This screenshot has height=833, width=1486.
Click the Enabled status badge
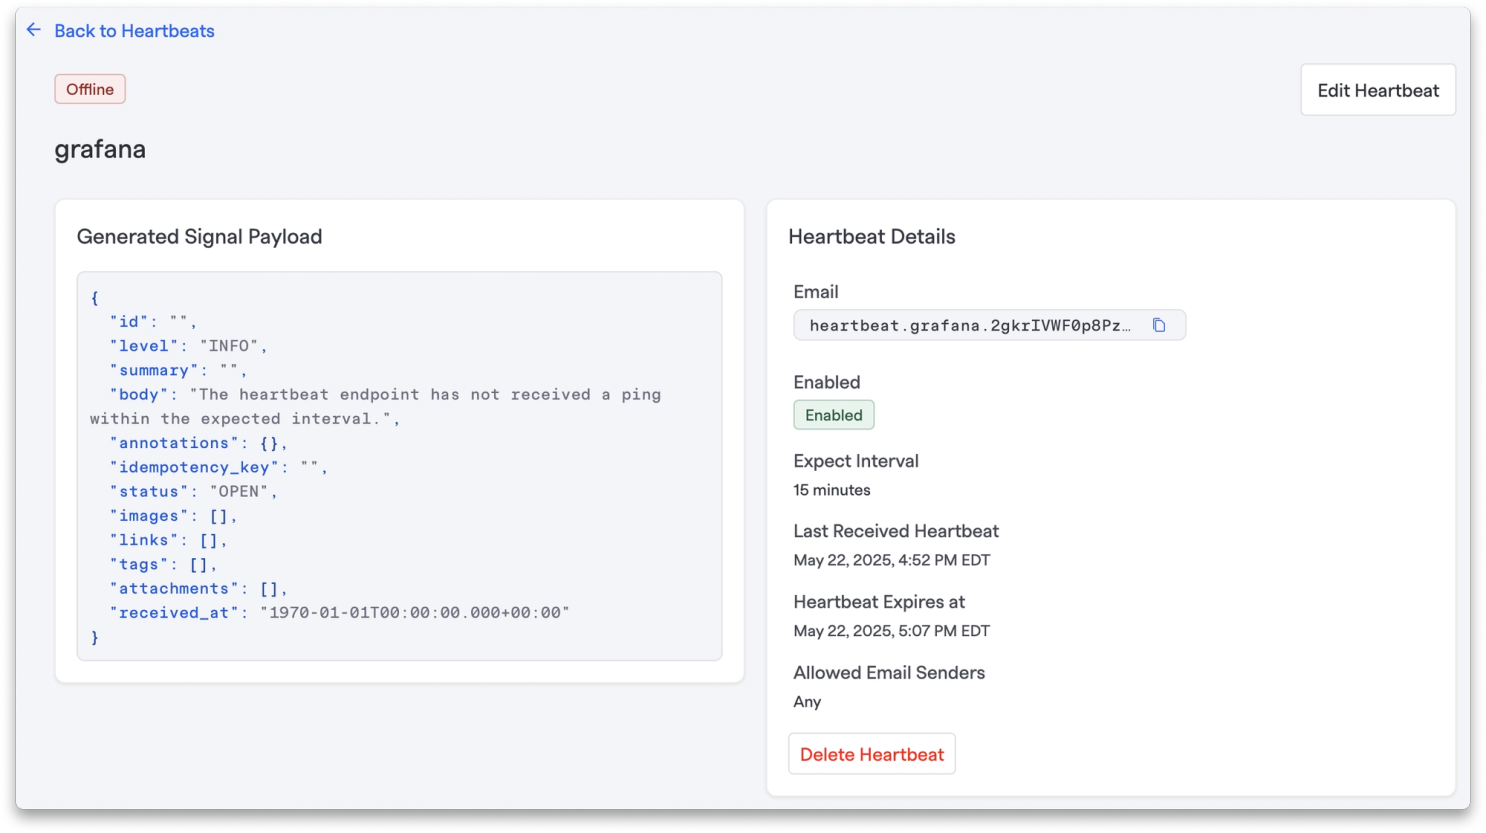coord(834,415)
